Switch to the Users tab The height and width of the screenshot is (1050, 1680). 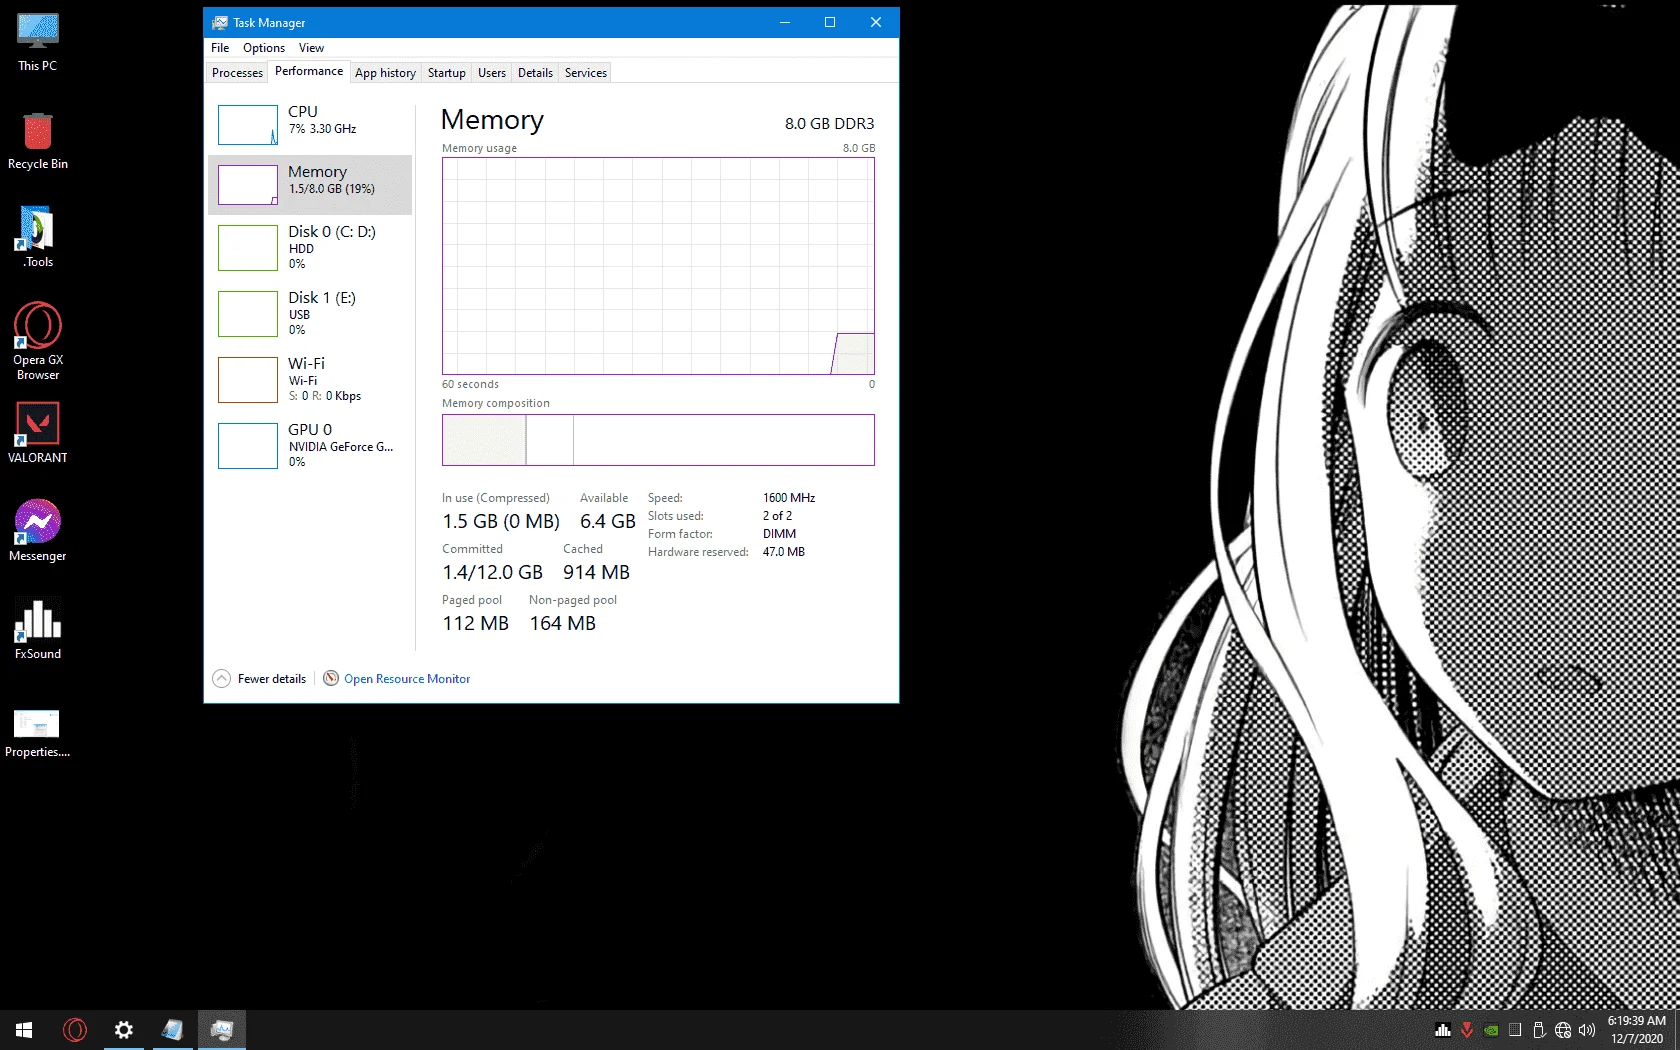click(x=491, y=73)
